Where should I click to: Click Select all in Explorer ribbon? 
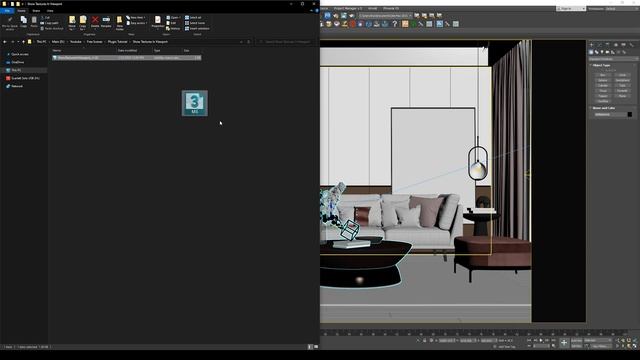pos(193,18)
